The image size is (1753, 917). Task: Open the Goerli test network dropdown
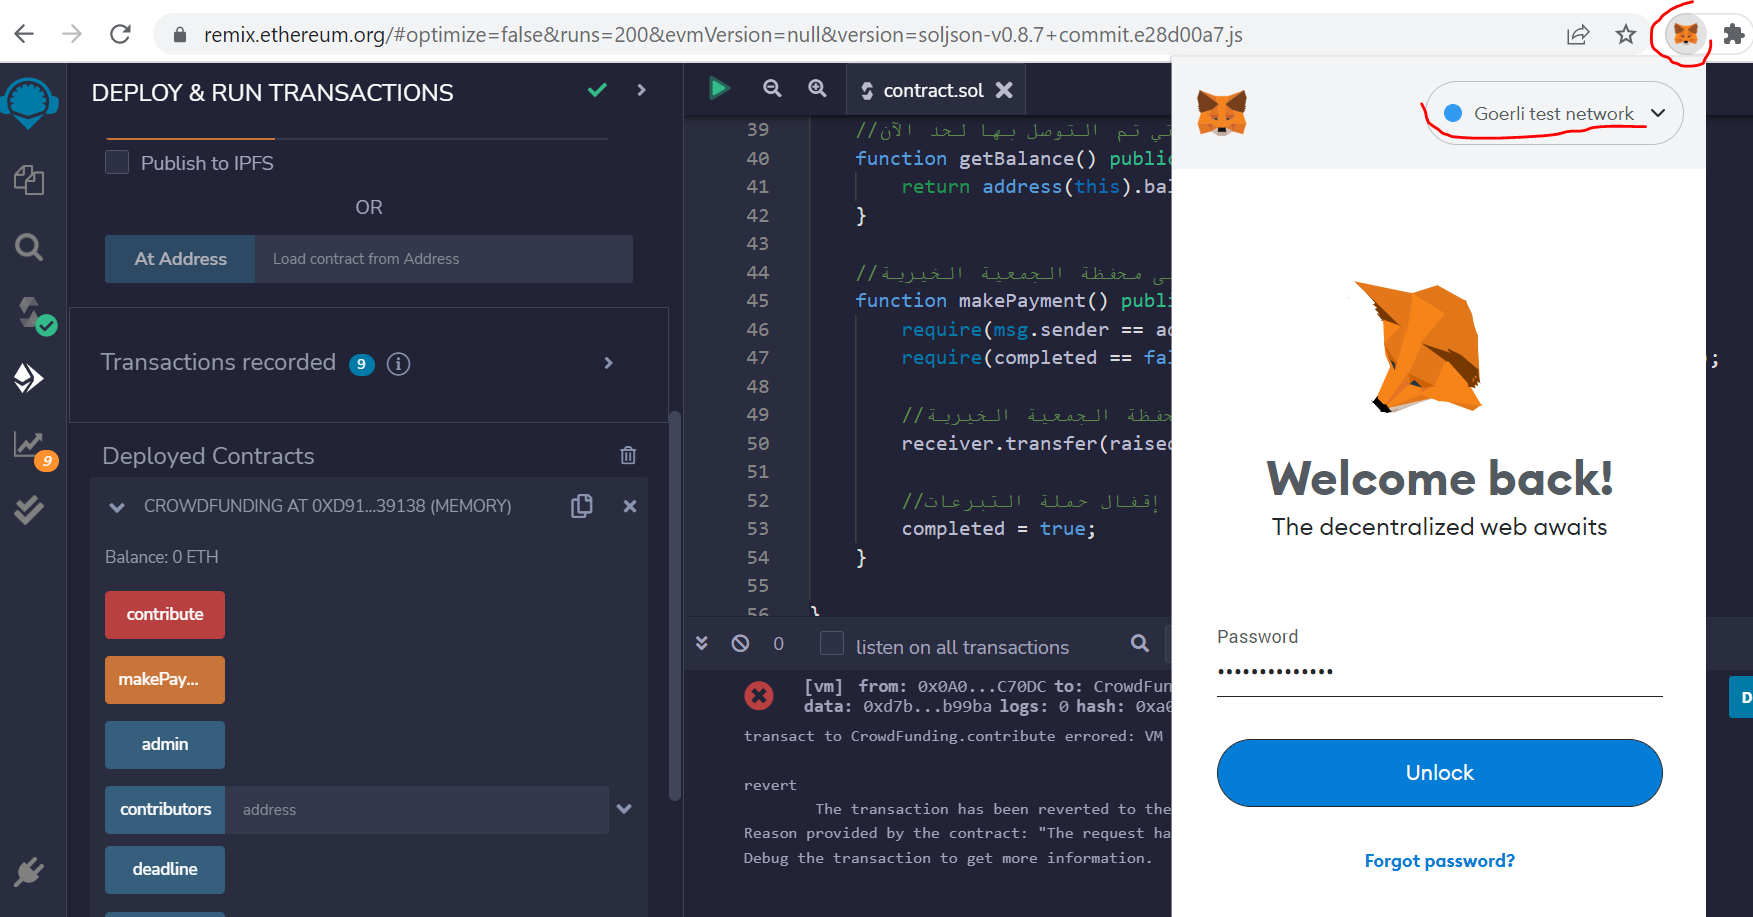1554,113
